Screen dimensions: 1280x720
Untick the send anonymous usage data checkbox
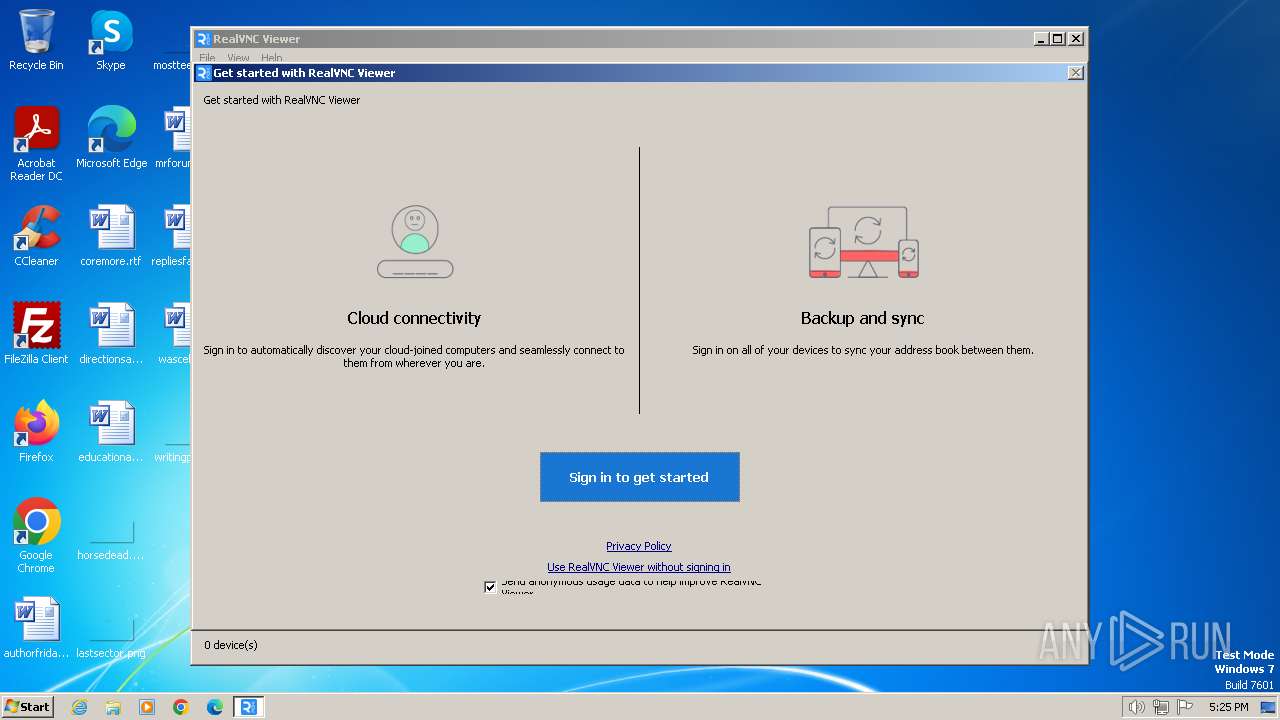pos(490,587)
